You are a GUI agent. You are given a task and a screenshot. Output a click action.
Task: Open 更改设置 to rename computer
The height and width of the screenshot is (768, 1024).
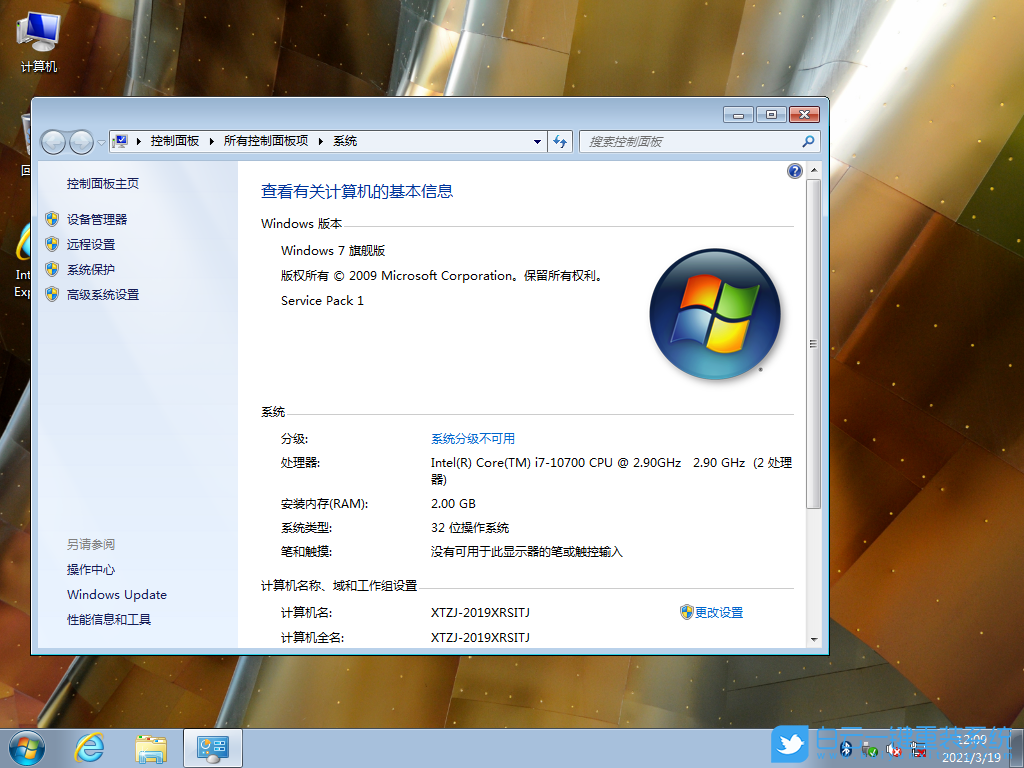(719, 611)
